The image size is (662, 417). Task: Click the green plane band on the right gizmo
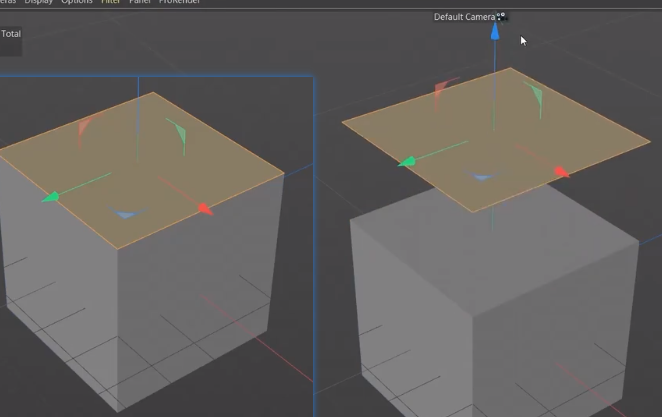pos(534,99)
